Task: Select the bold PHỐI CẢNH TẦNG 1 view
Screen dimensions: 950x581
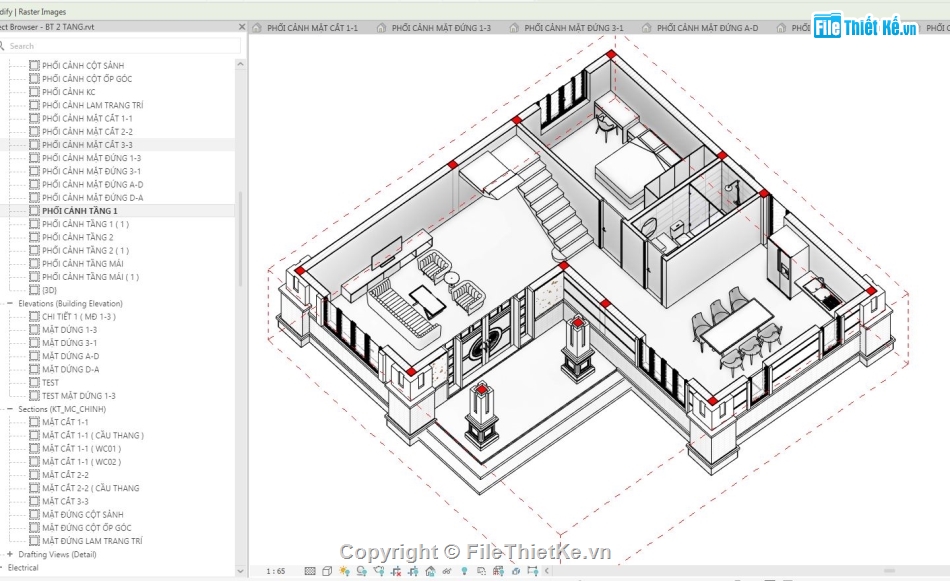Action: (80, 211)
